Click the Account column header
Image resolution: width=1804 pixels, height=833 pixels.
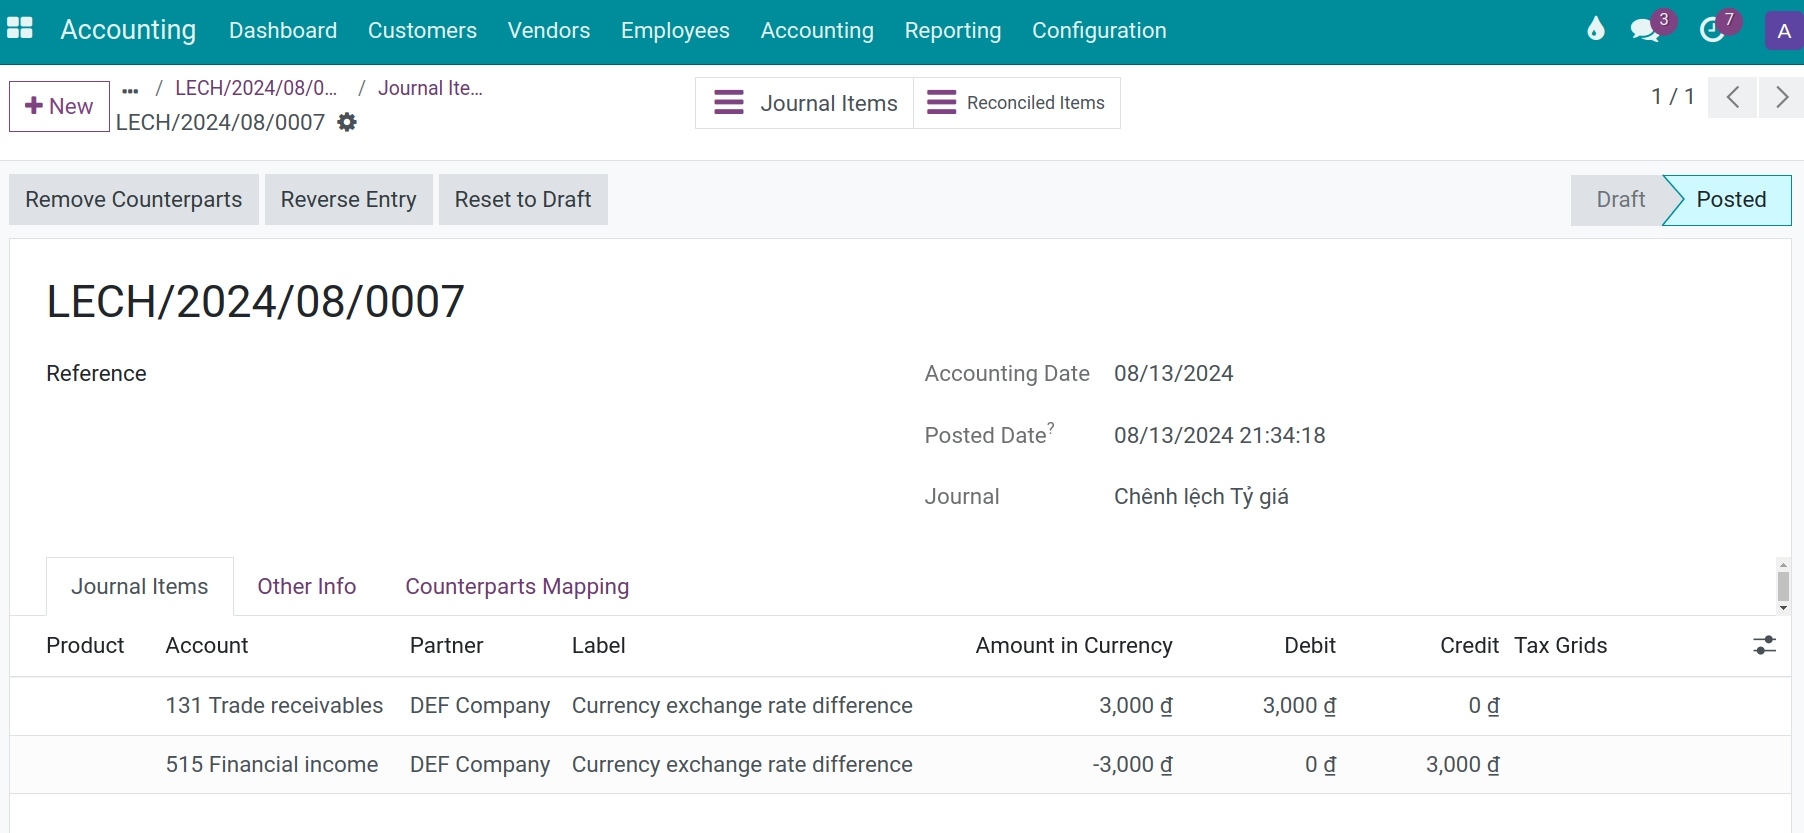pyautogui.click(x=207, y=646)
